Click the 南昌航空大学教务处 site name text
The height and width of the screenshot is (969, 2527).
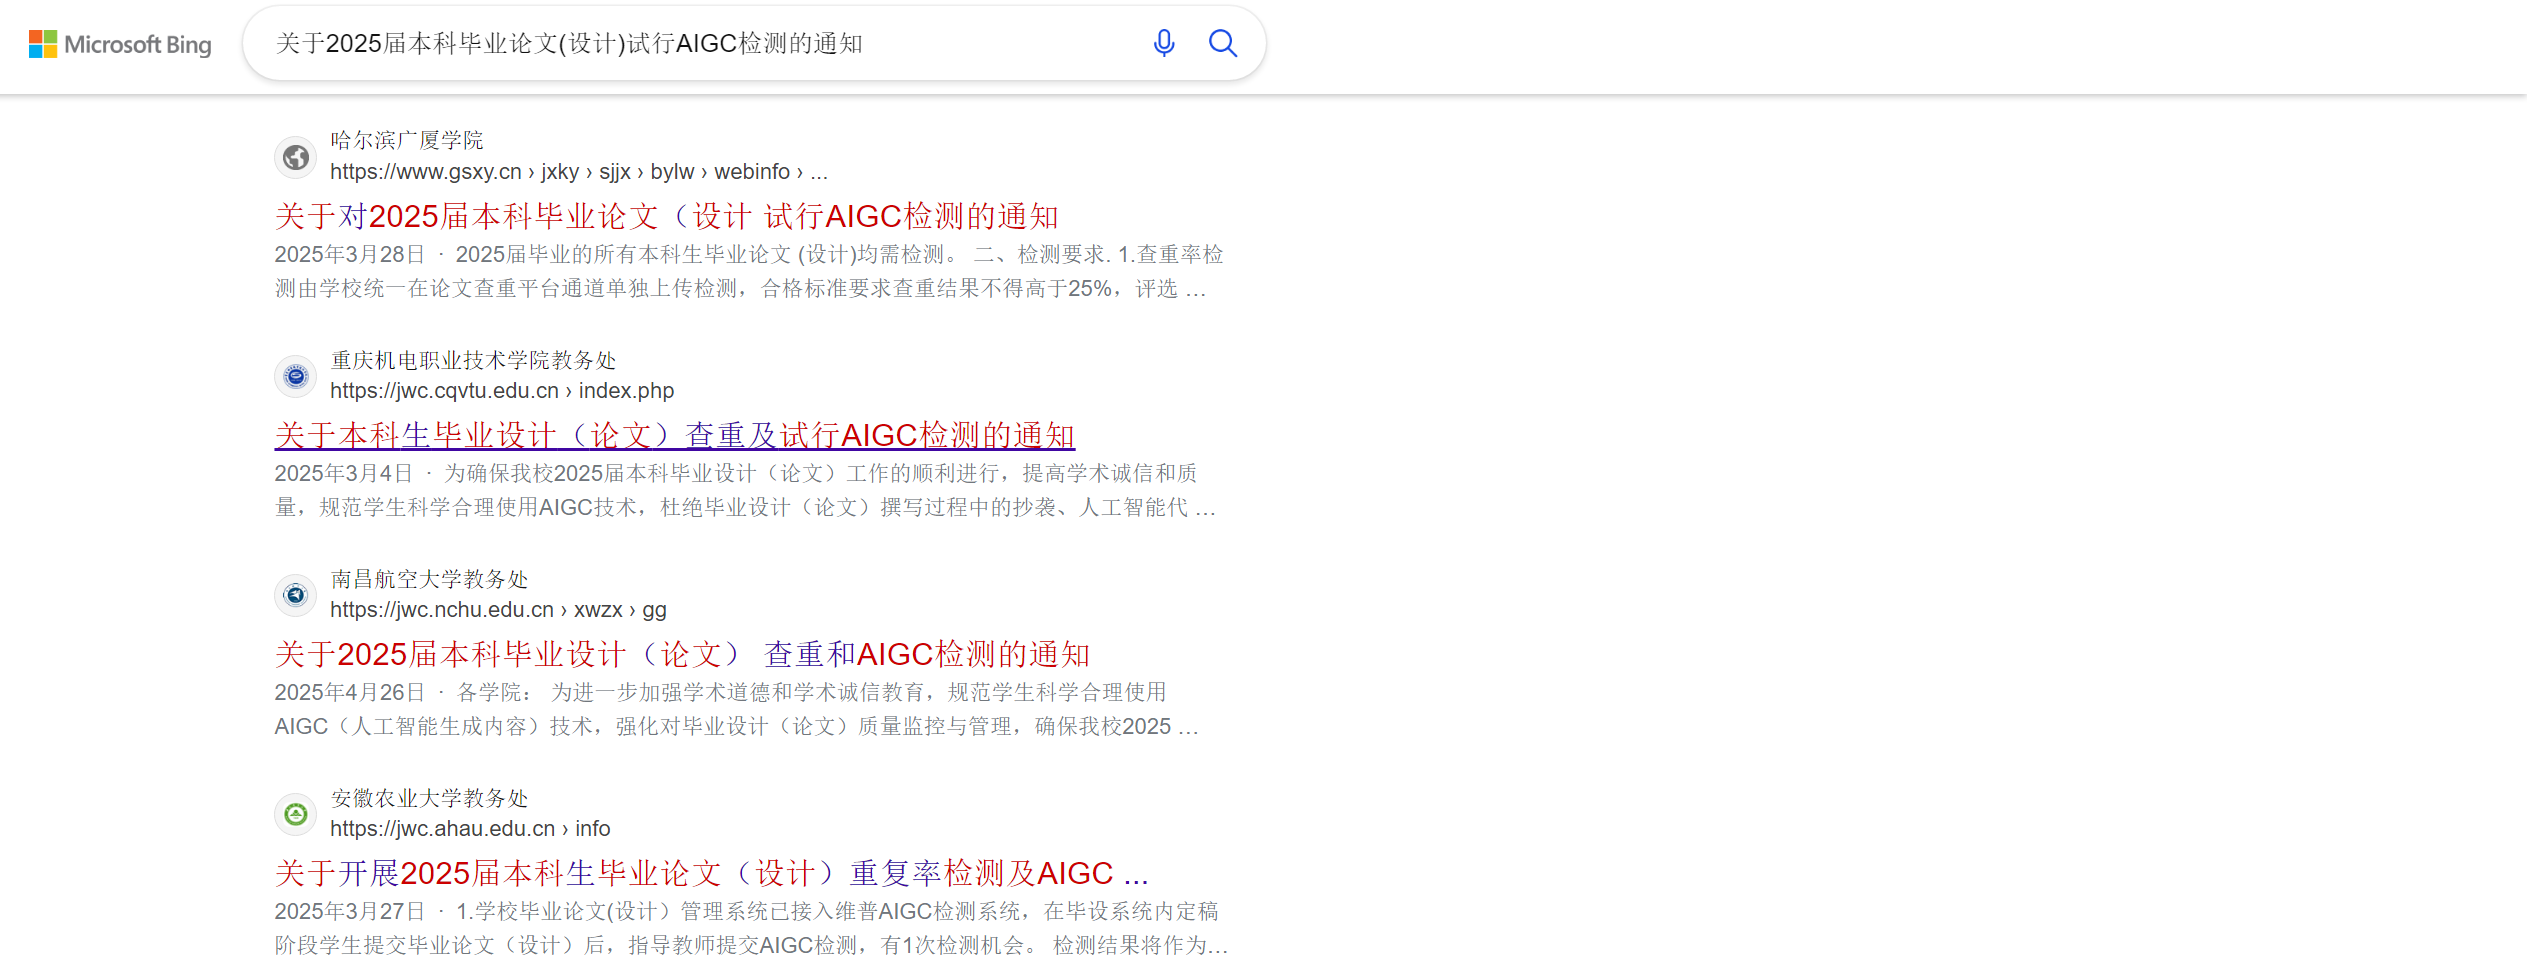pos(429,579)
